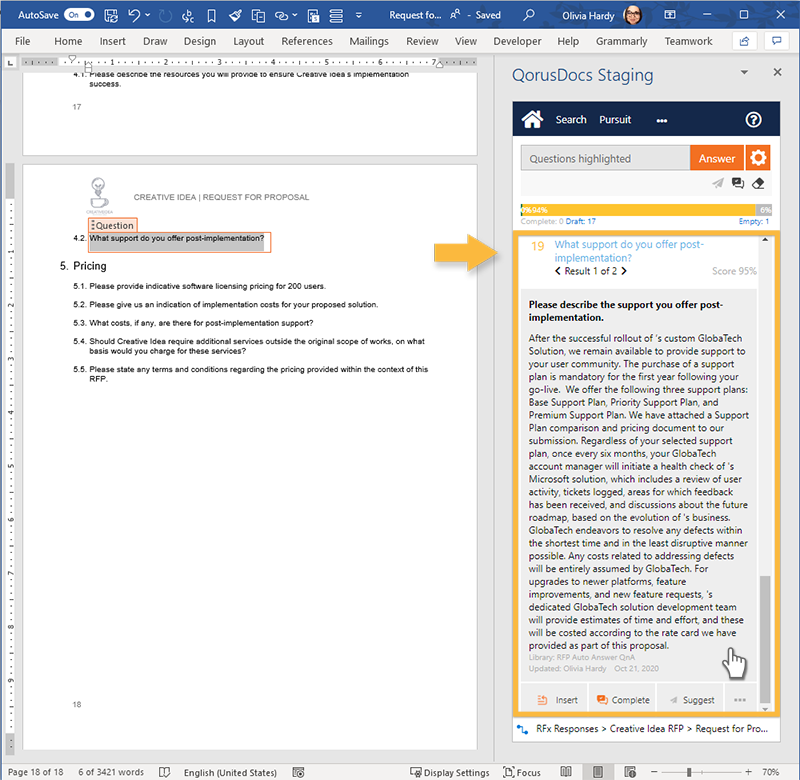
Task: Click the Bookmark icon in quick access toolbar
Action: (211, 16)
